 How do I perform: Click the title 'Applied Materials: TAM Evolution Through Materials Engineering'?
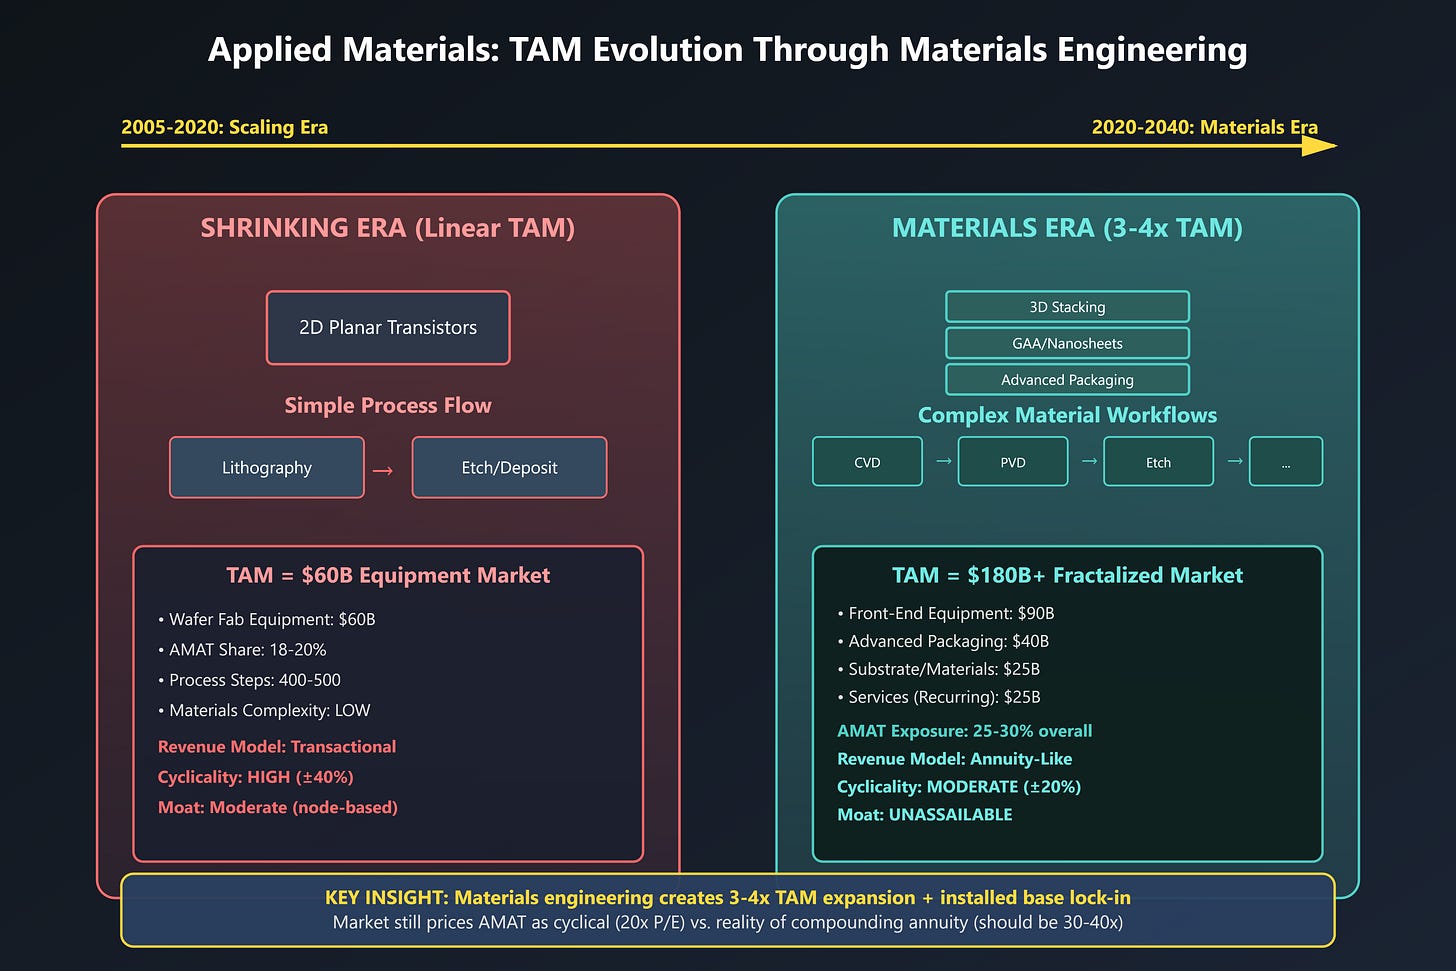coord(728,50)
